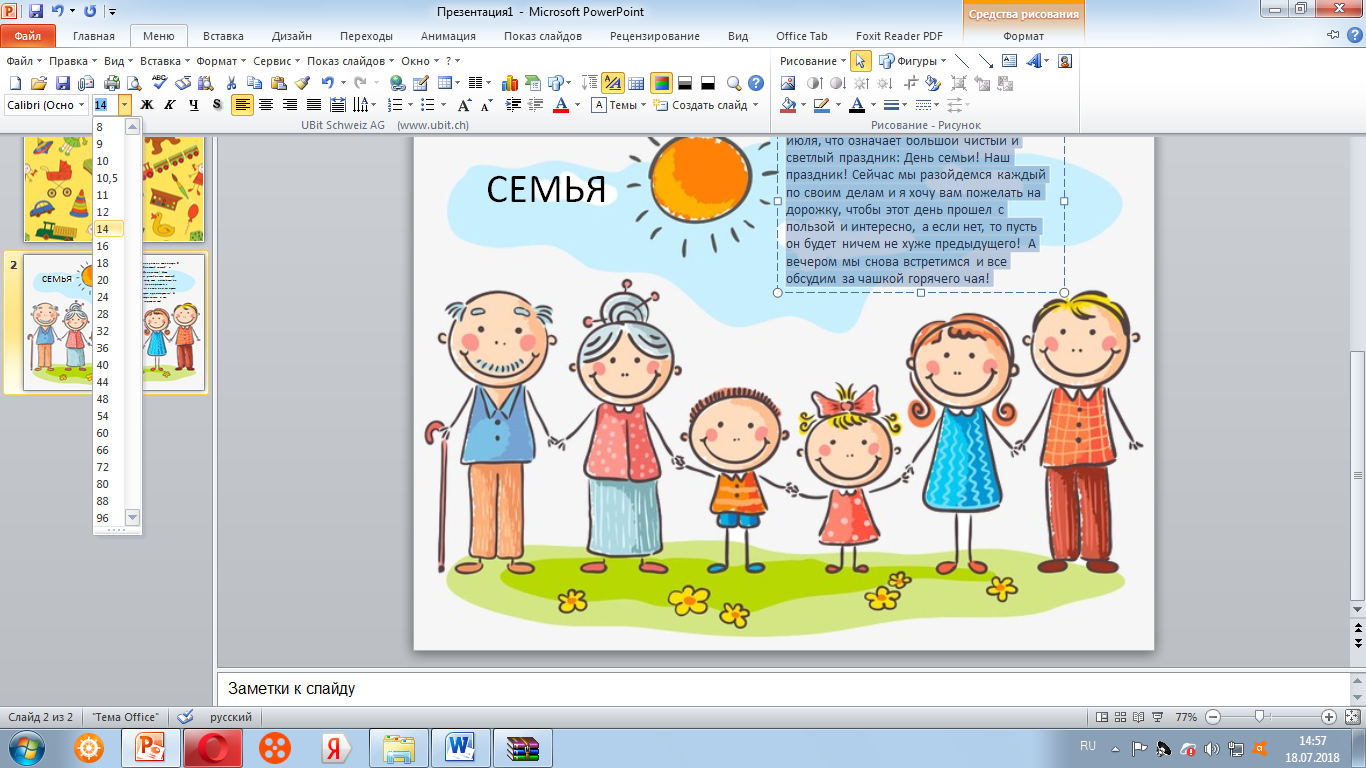The width and height of the screenshot is (1366, 768).
Task: Toggle bold formatting (Ж)
Action: pos(146,105)
